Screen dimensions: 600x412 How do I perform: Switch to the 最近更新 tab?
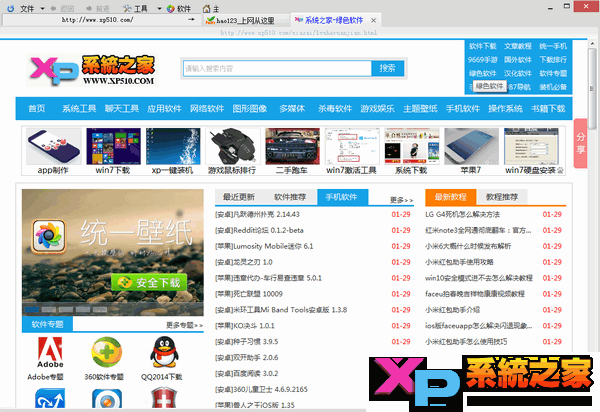coord(239,197)
